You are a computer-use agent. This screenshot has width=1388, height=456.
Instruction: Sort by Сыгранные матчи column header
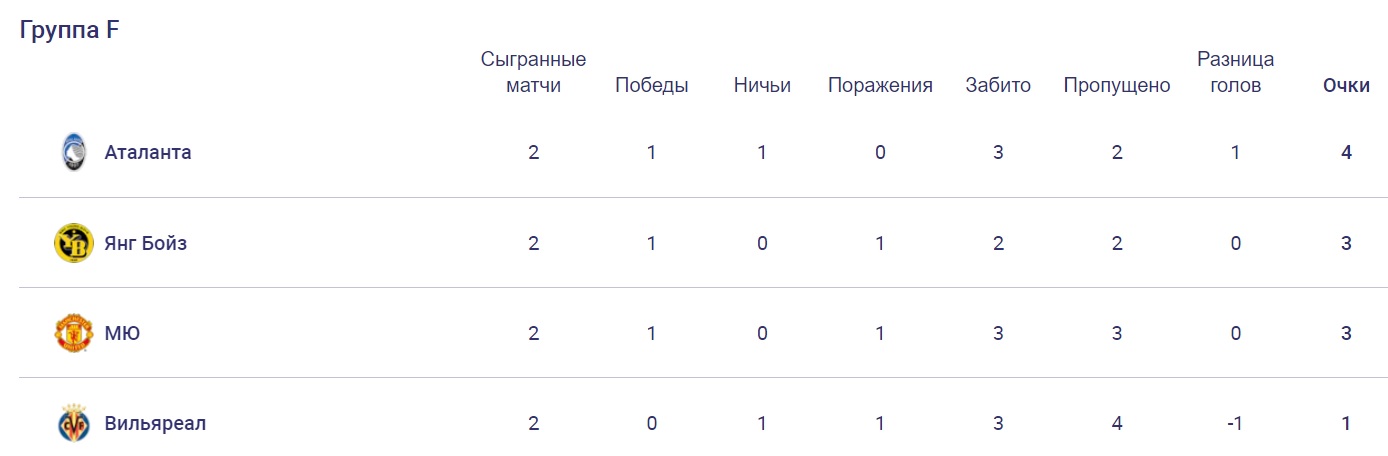pos(533,72)
